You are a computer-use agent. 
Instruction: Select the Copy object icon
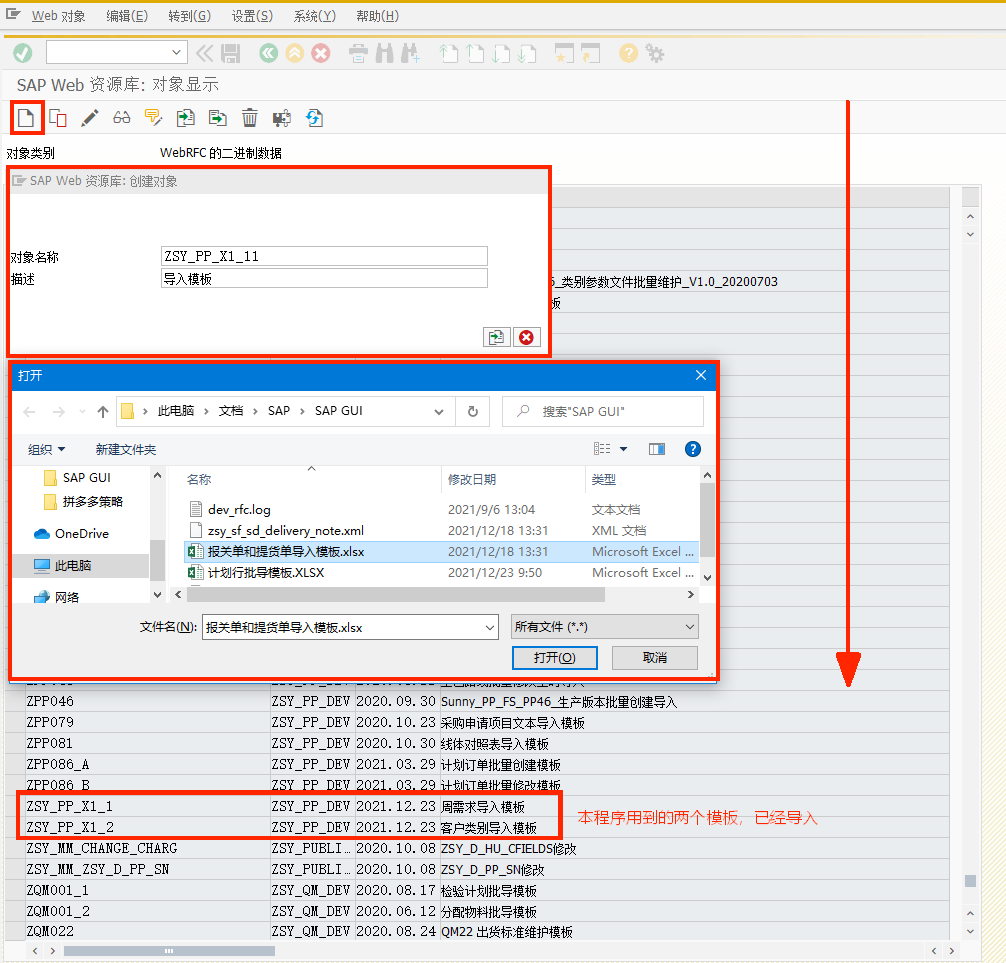tap(57, 118)
